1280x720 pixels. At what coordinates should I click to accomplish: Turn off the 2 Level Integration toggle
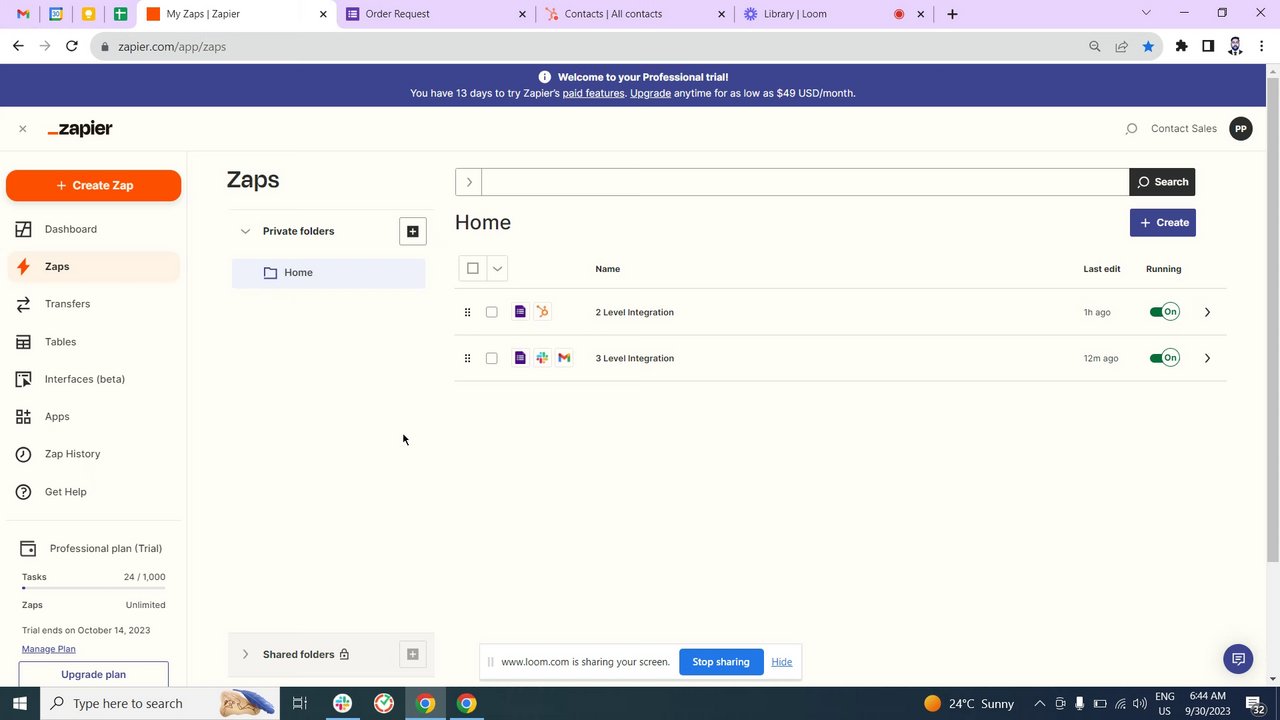click(1164, 312)
